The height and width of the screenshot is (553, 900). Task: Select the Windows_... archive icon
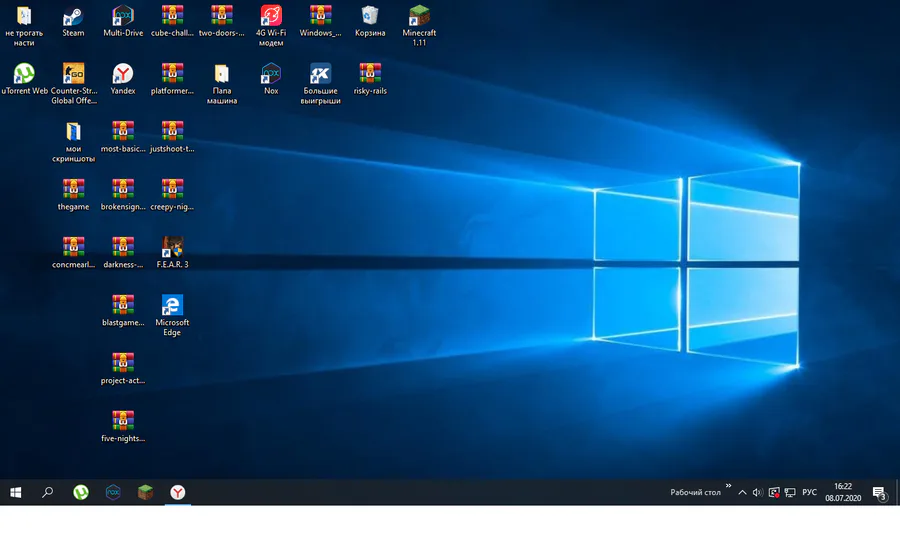pyautogui.click(x=320, y=22)
